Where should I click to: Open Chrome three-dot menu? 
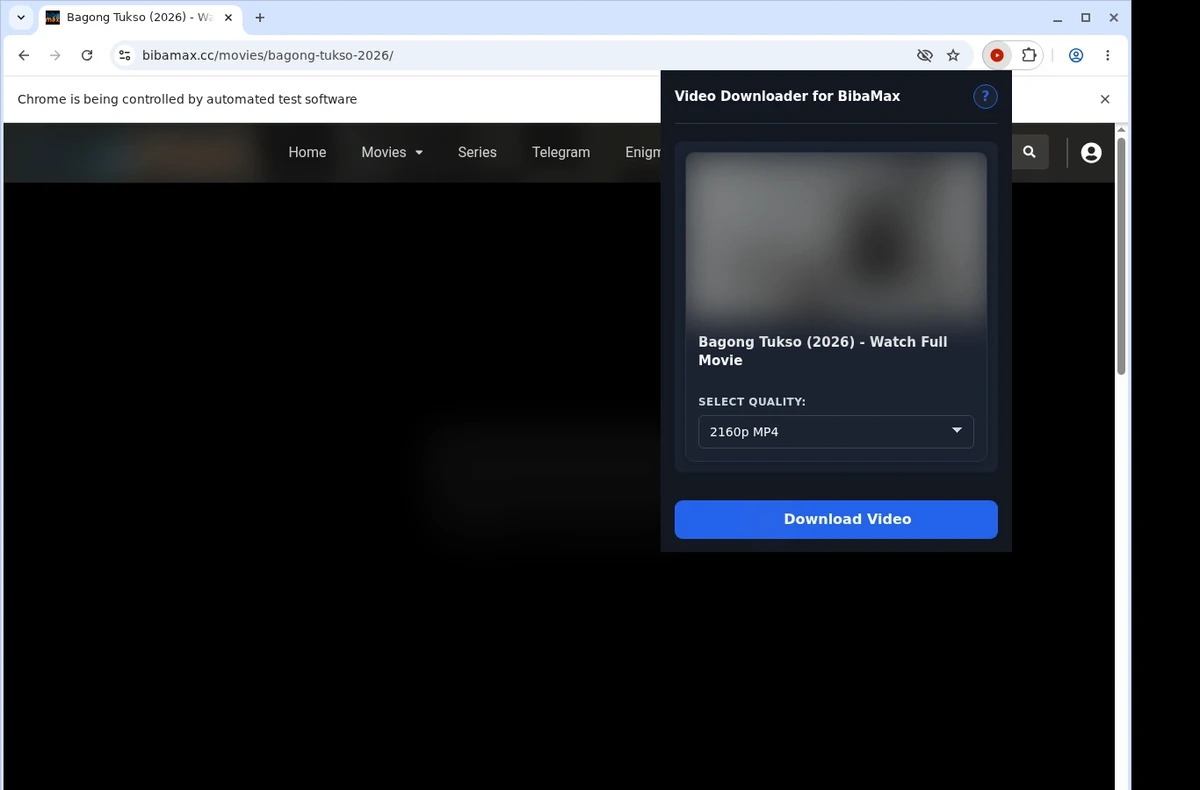(x=1107, y=56)
